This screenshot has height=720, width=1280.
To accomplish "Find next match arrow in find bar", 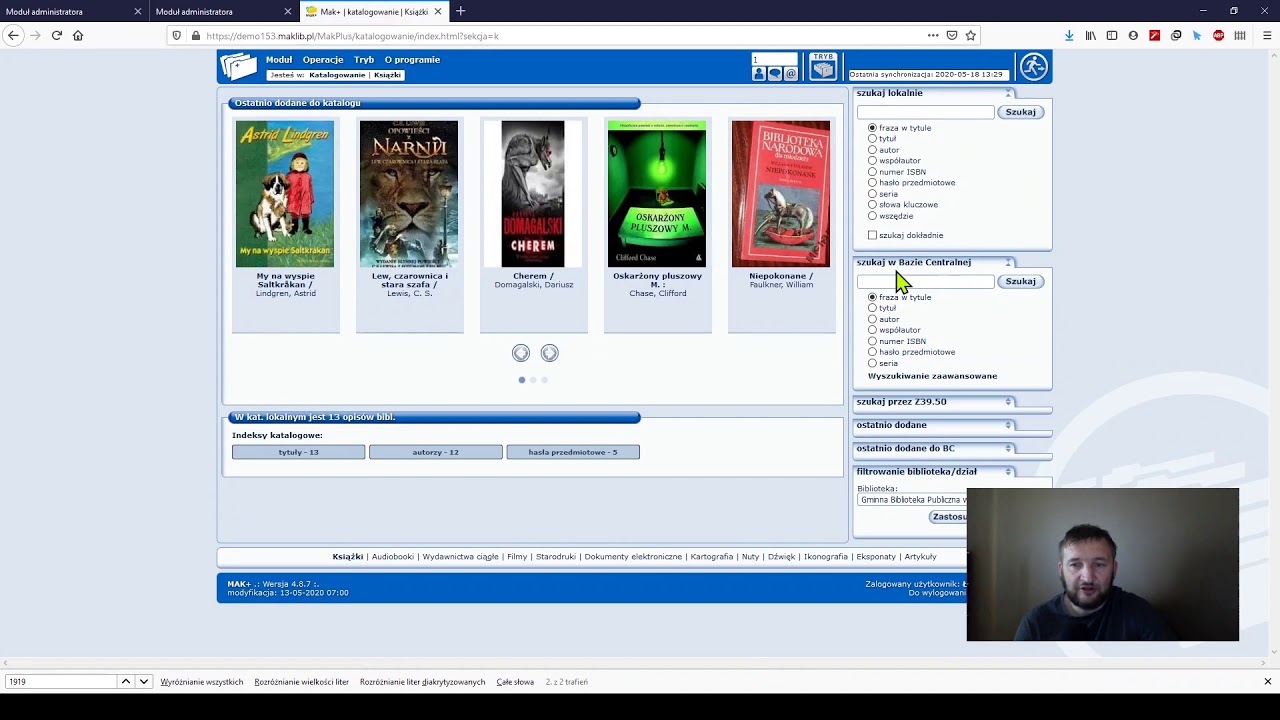I will (143, 681).
